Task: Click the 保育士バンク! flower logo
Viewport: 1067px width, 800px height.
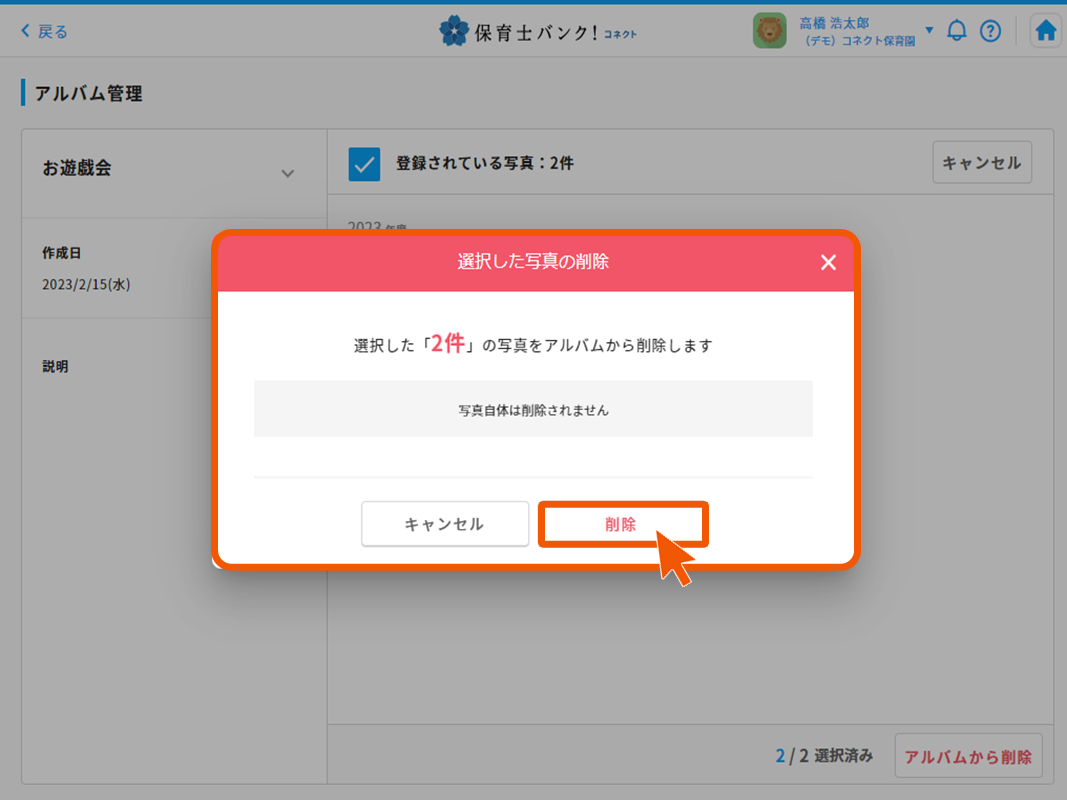Action: pyautogui.click(x=454, y=31)
